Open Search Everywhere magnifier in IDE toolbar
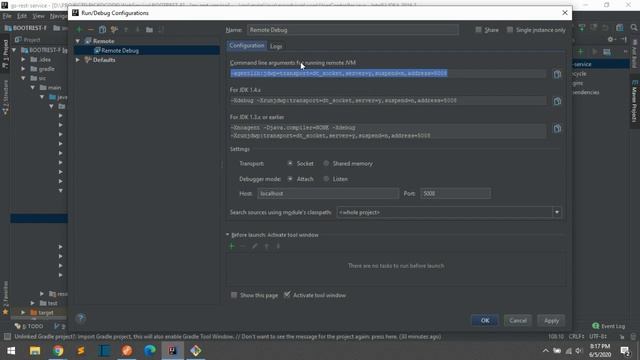640x360 pixels. coord(633,28)
